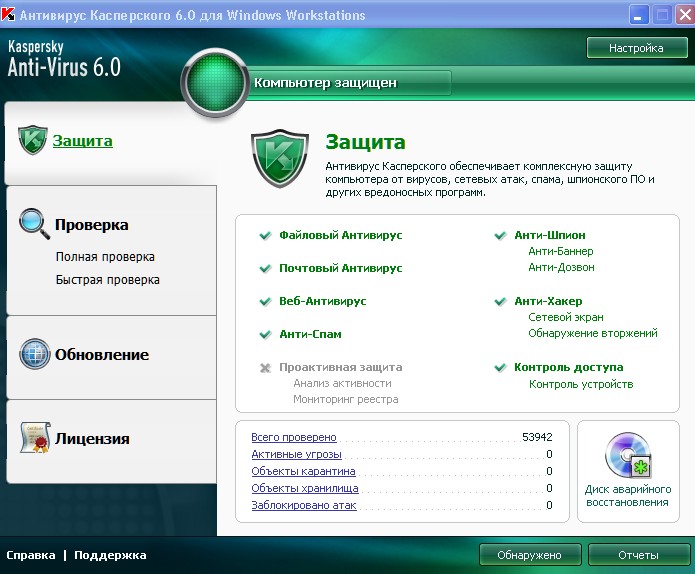Open the Защита section tab
Screen dimensions: 695x574
pyautogui.click(x=82, y=141)
